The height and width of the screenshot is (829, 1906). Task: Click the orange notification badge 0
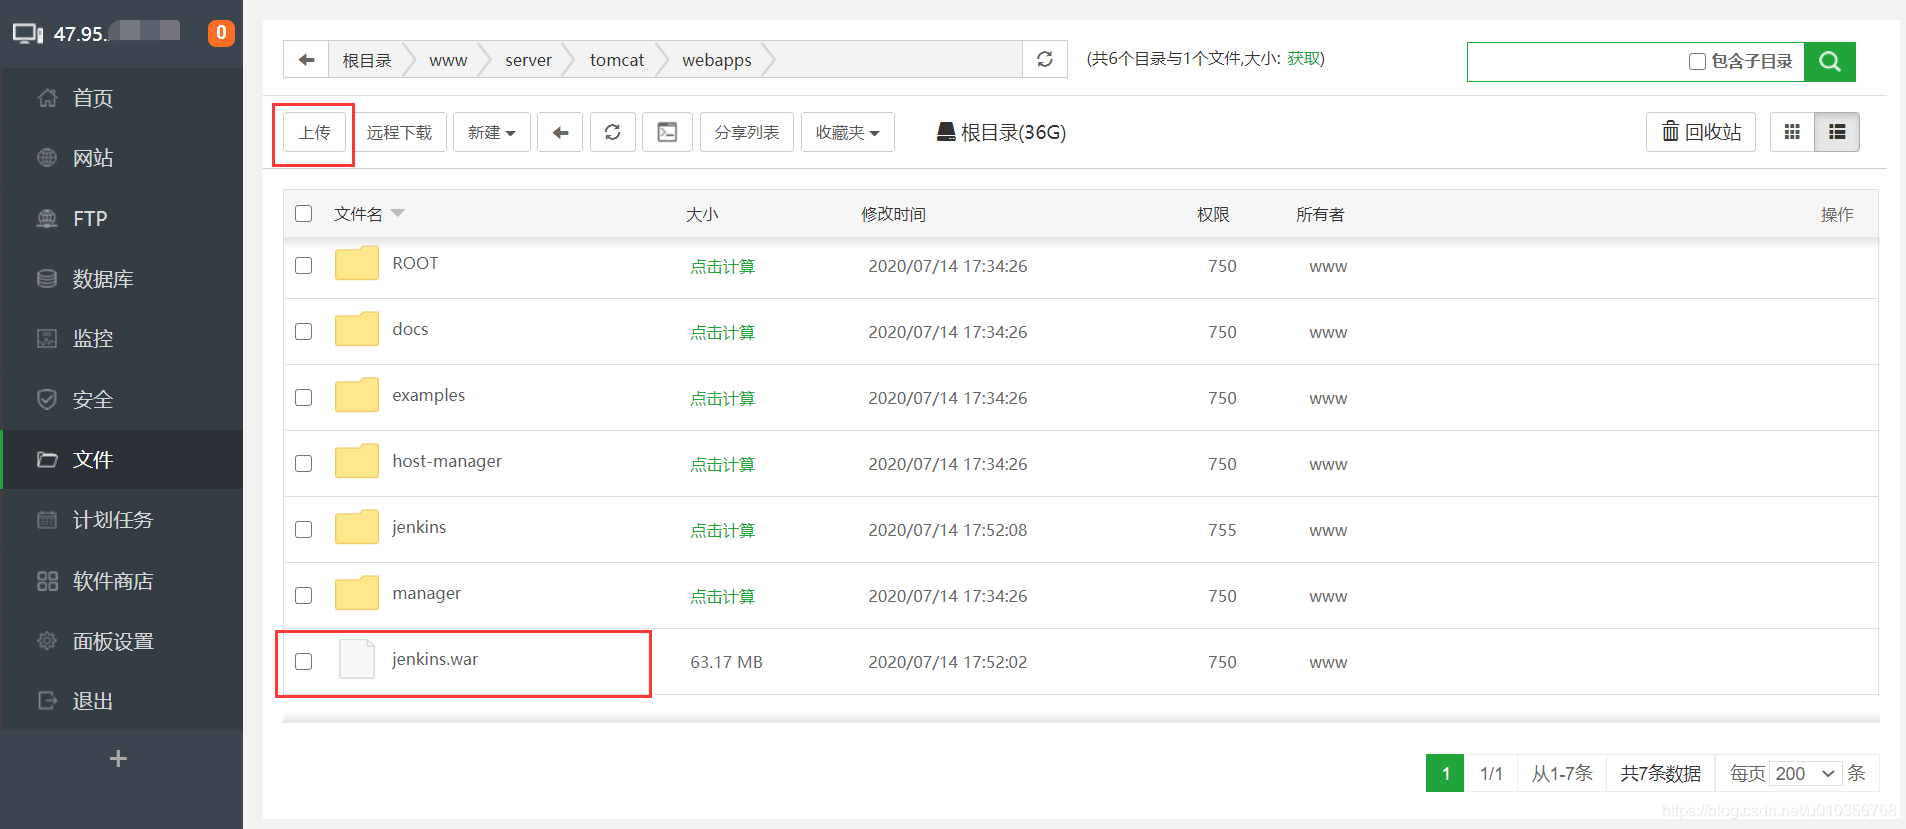[x=221, y=33]
